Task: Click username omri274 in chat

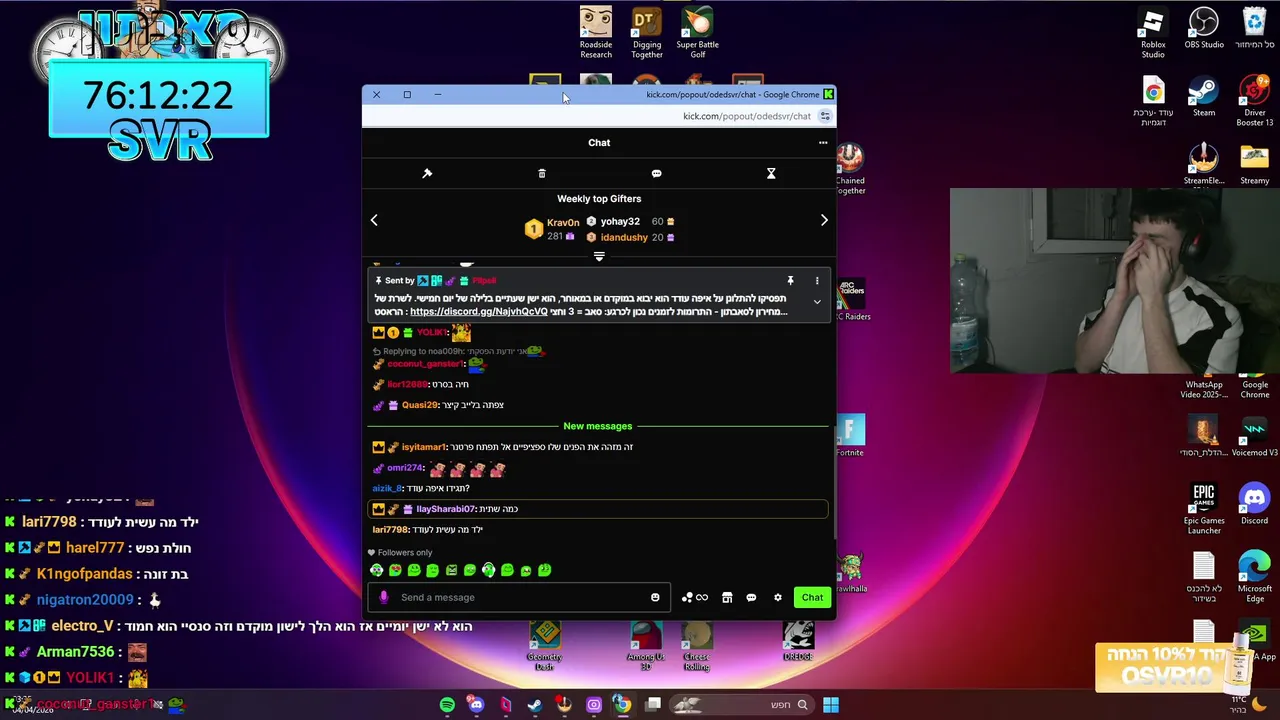Action: pos(404,468)
